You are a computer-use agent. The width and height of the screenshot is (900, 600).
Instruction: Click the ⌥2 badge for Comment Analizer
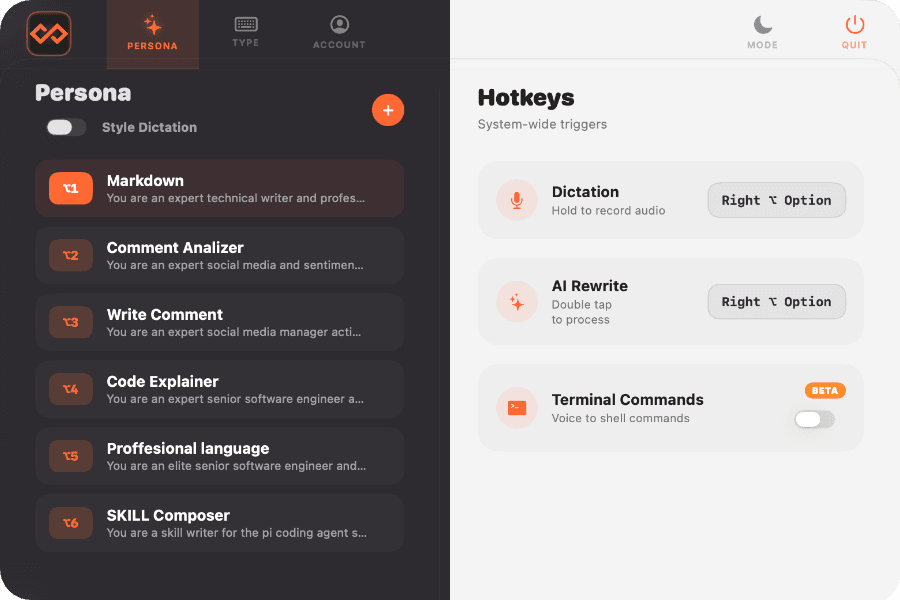pos(71,256)
